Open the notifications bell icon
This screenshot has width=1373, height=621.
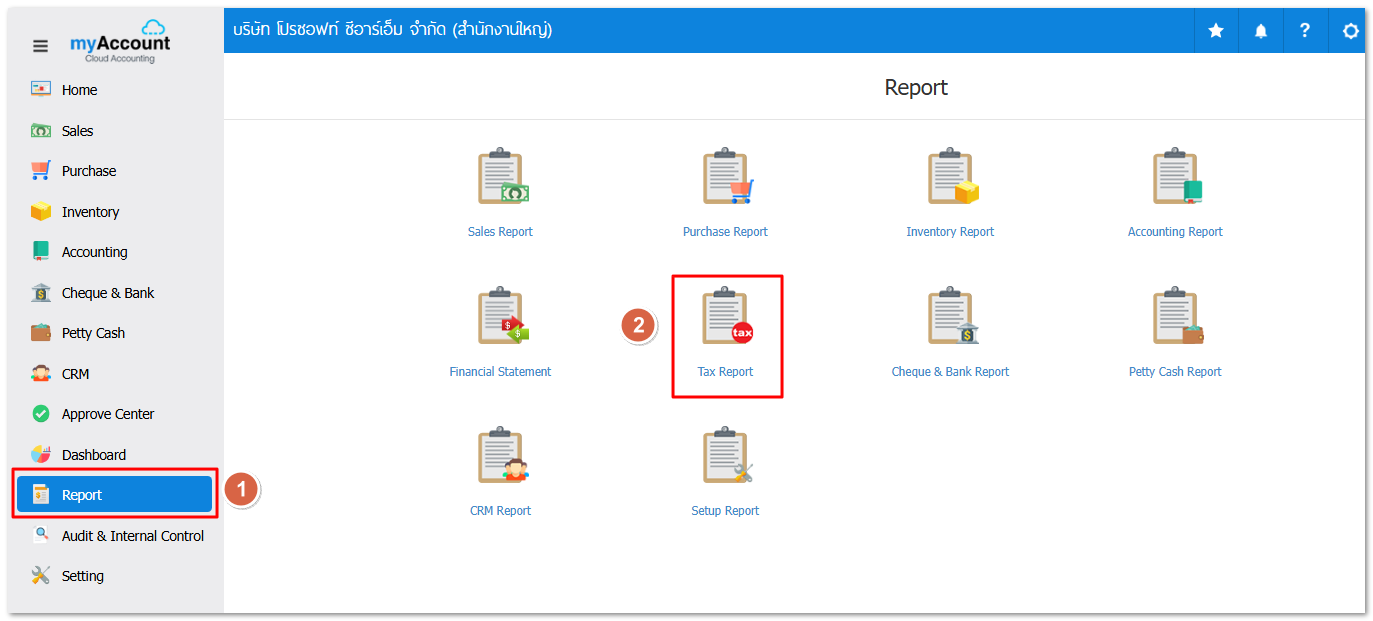[1261, 31]
